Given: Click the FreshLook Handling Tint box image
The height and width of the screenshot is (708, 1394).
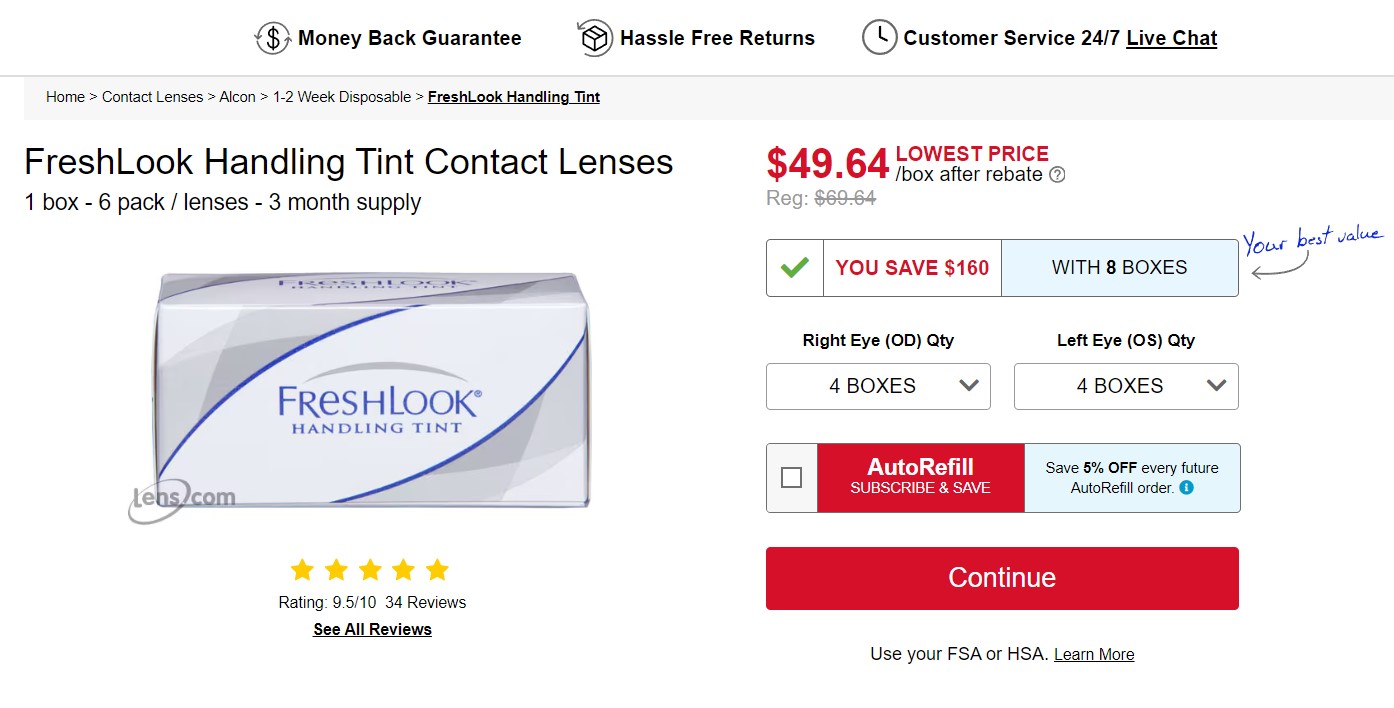Looking at the screenshot, I should (x=371, y=389).
